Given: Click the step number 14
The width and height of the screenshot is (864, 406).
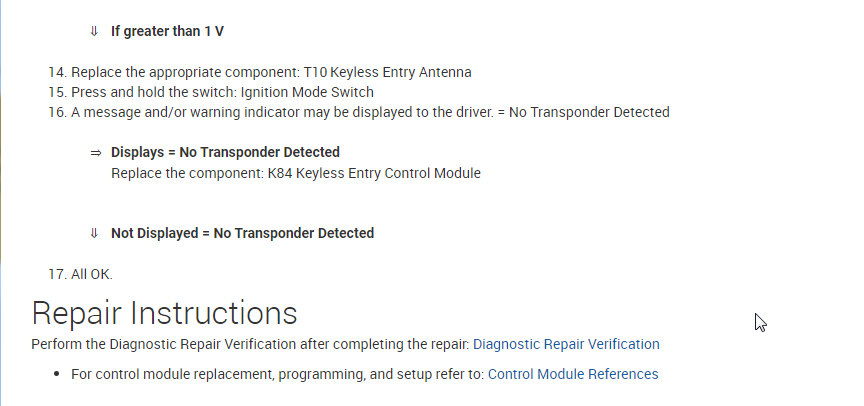Looking at the screenshot, I should (56, 72).
